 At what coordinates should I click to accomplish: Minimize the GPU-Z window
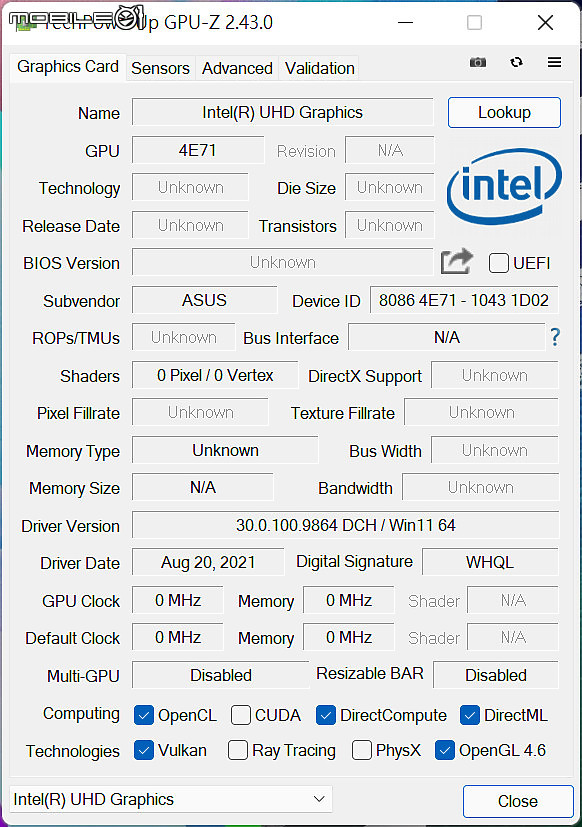pos(405,23)
